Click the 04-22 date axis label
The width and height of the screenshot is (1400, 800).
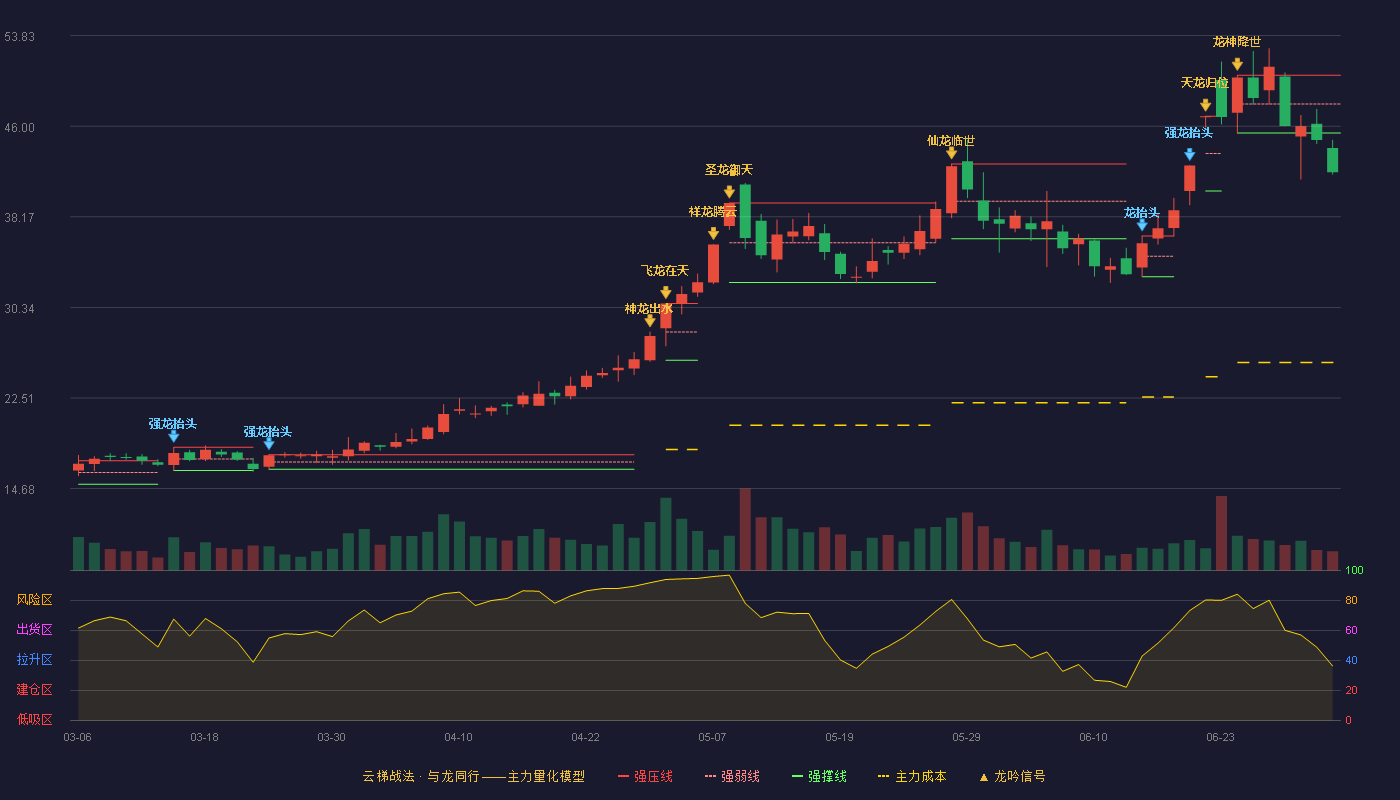pyautogui.click(x=585, y=737)
